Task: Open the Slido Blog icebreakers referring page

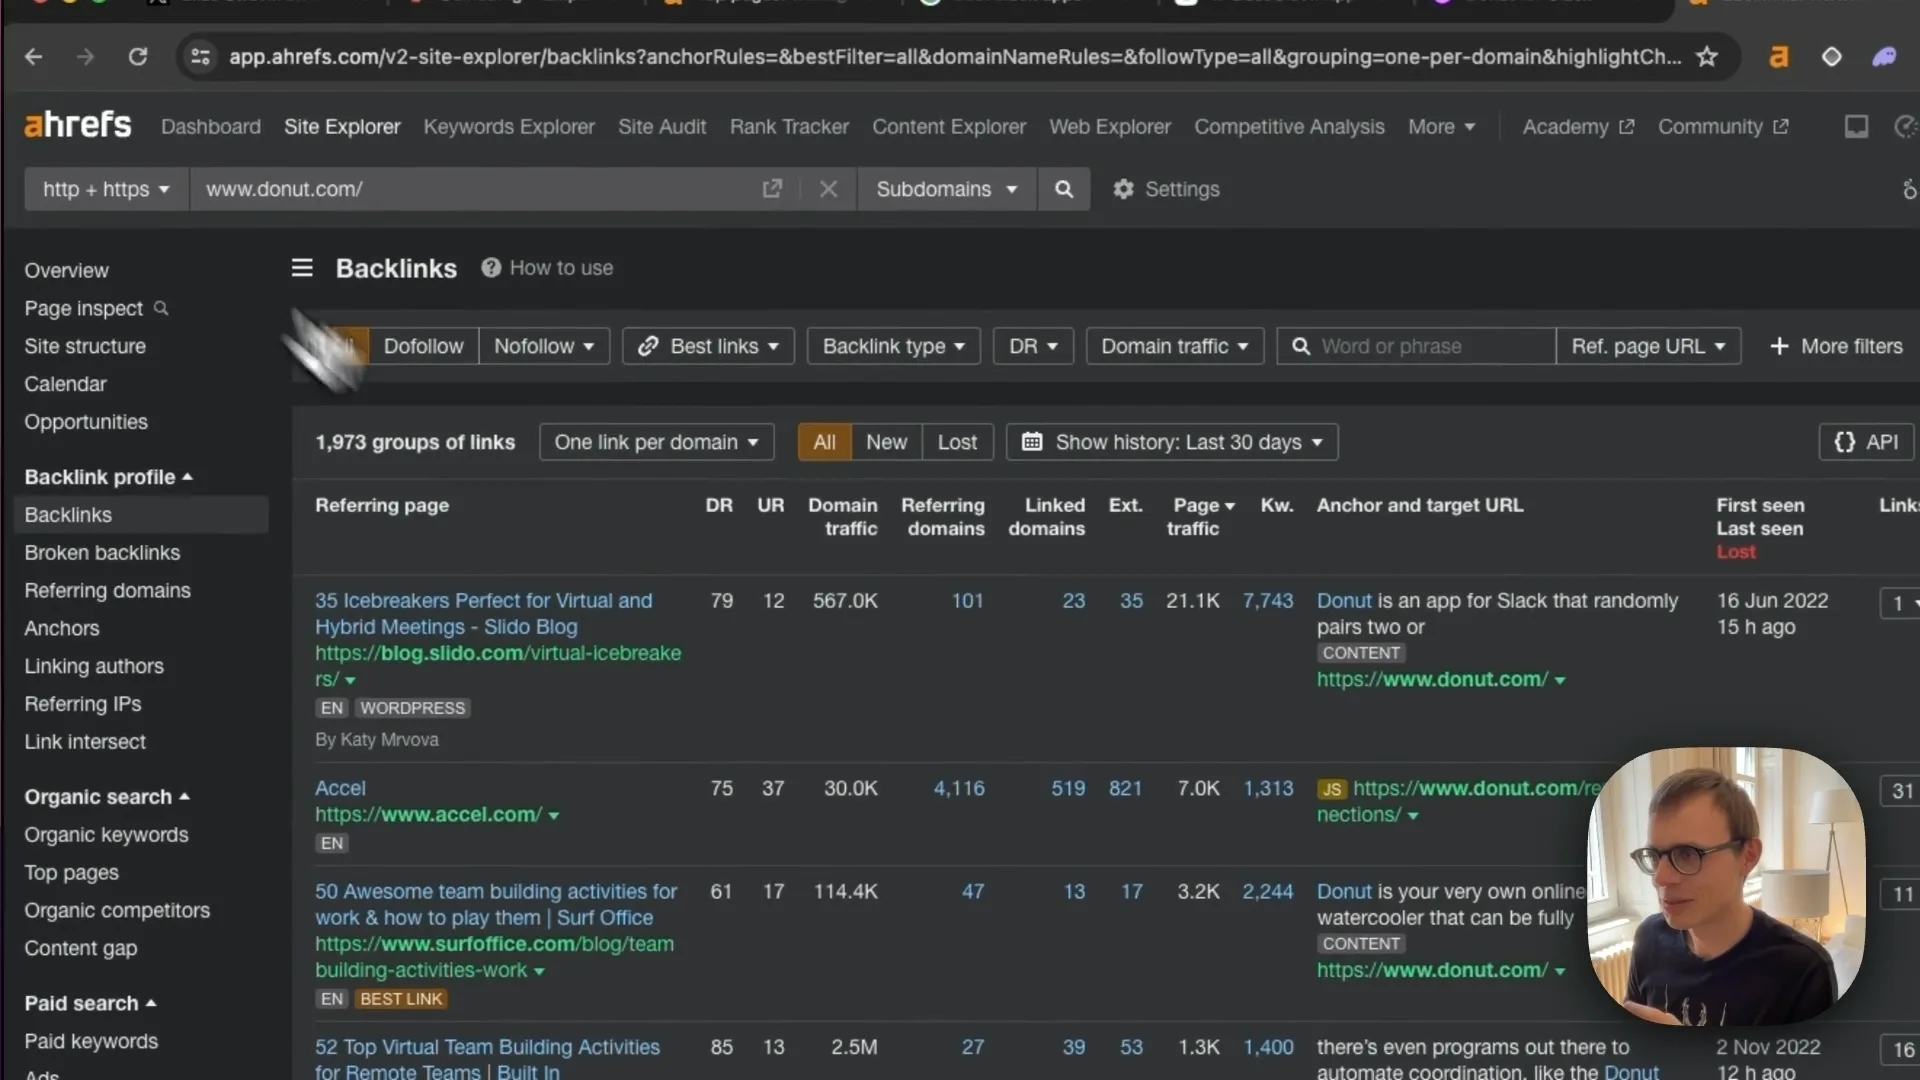Action: pos(483,613)
